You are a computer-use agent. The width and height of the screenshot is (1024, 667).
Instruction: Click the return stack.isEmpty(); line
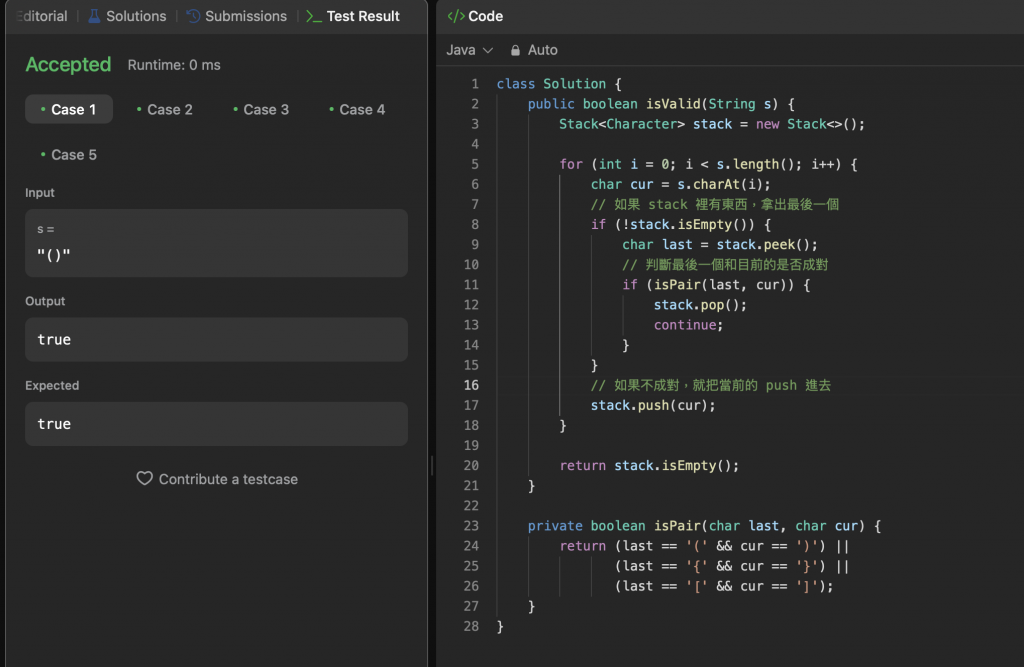649,466
